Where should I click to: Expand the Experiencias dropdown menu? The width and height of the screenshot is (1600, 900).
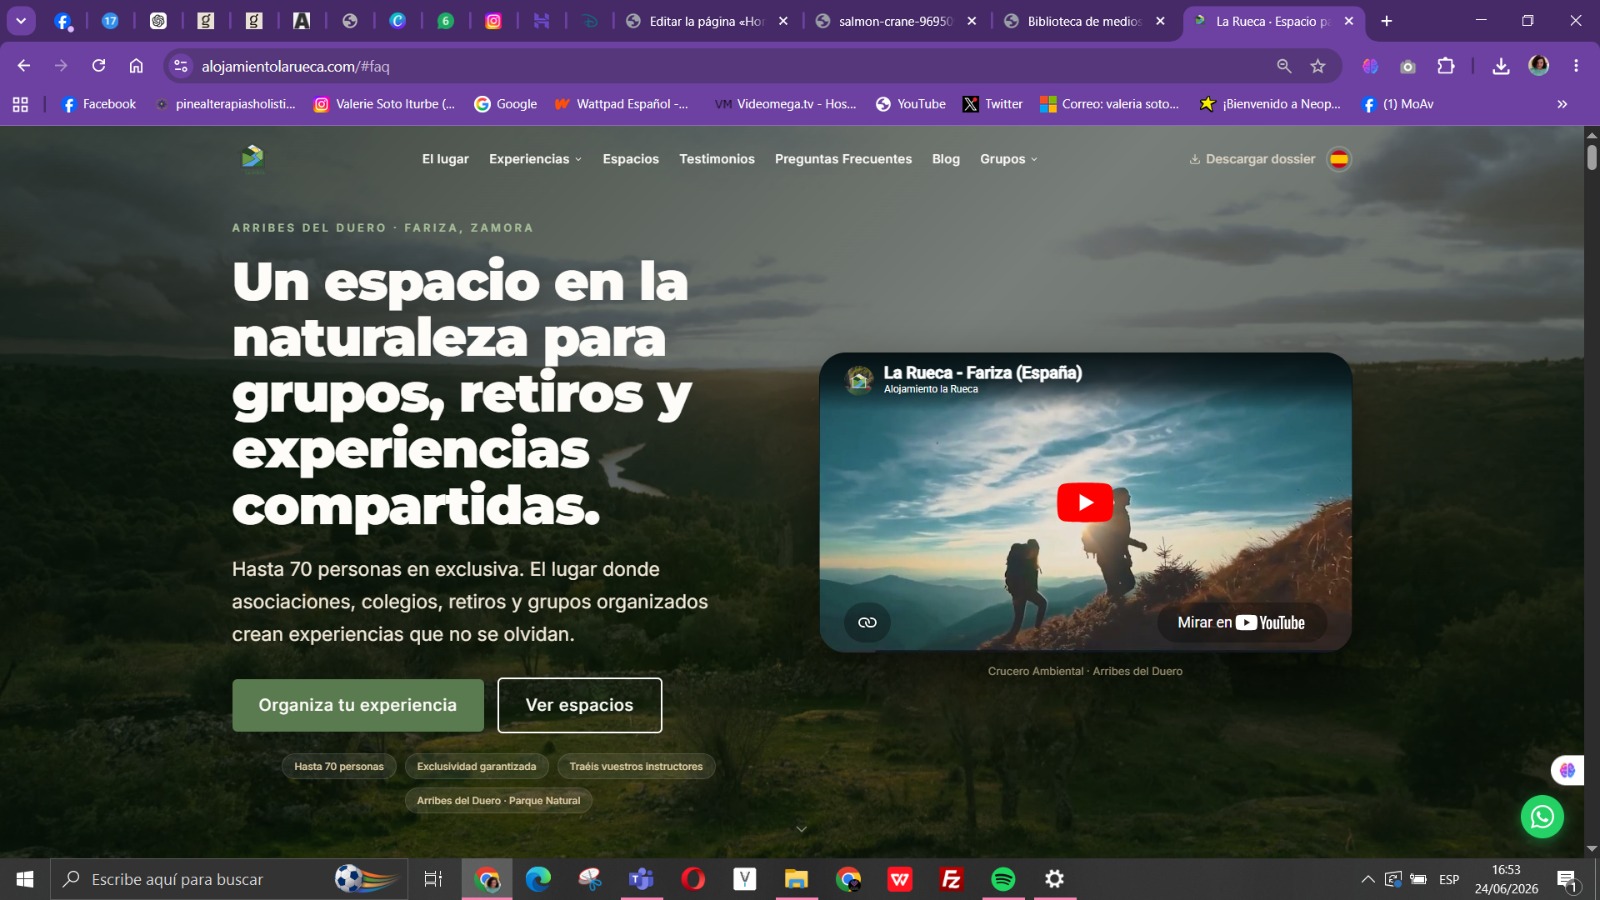pyautogui.click(x=535, y=159)
